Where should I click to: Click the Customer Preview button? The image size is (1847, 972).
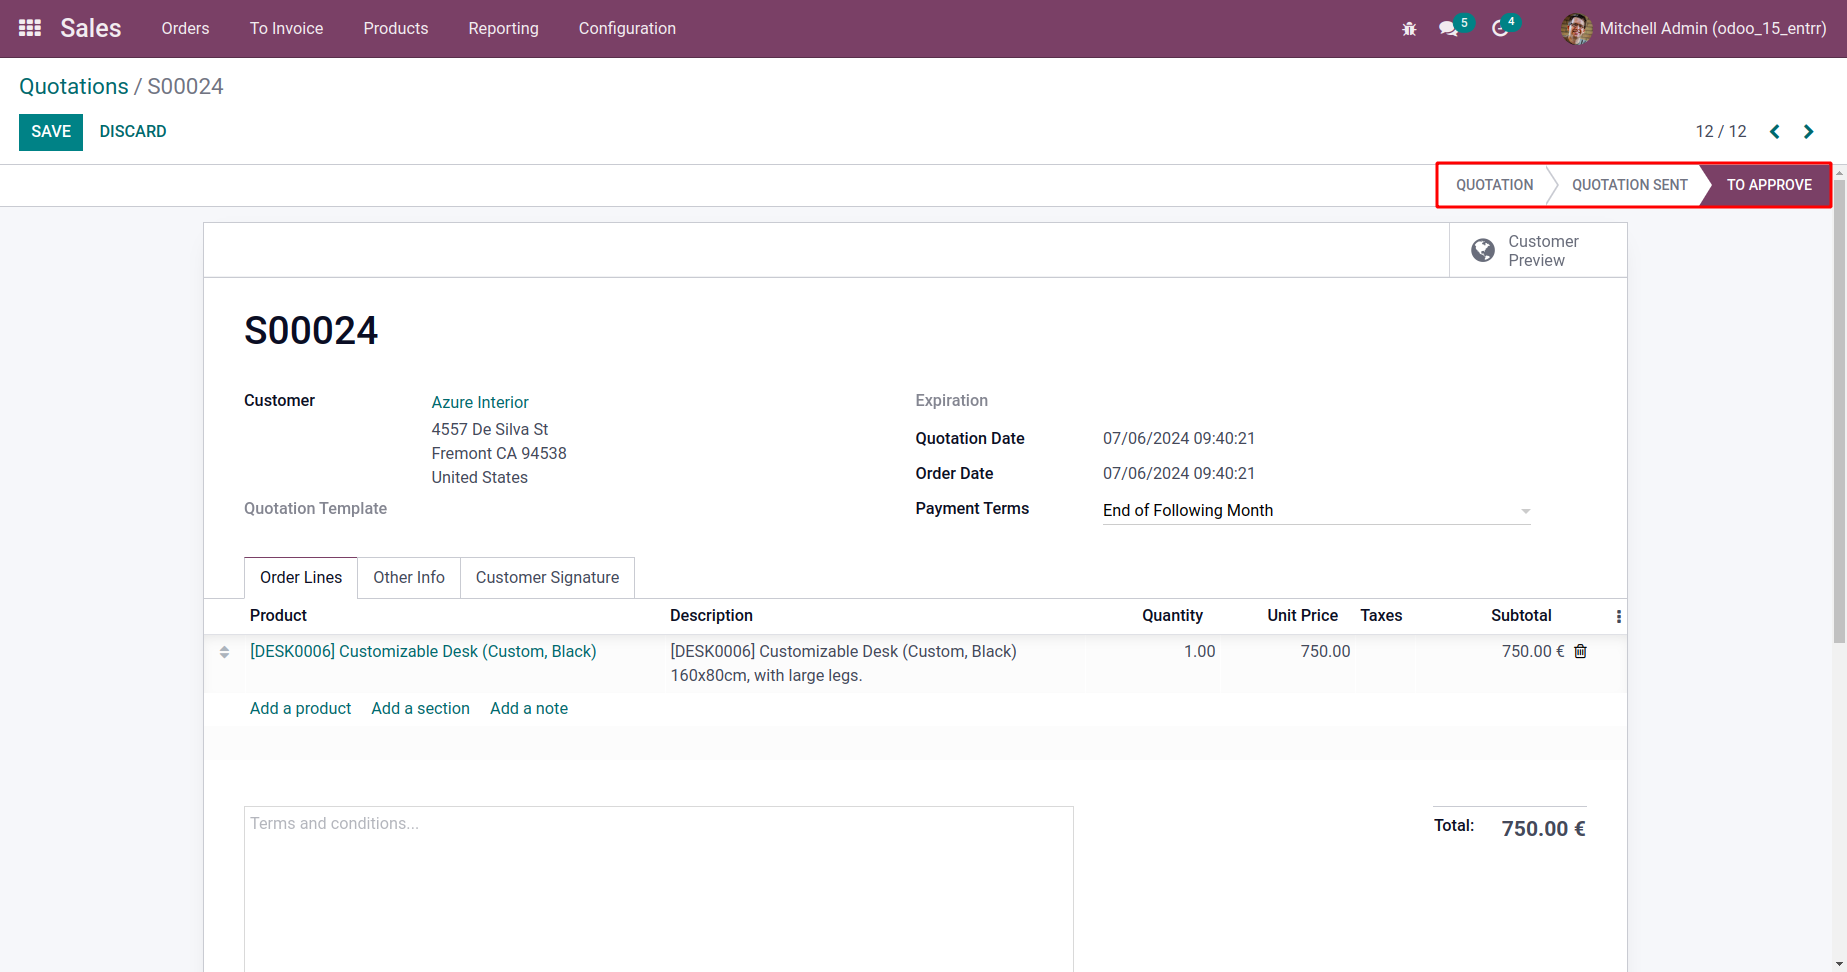click(1538, 250)
